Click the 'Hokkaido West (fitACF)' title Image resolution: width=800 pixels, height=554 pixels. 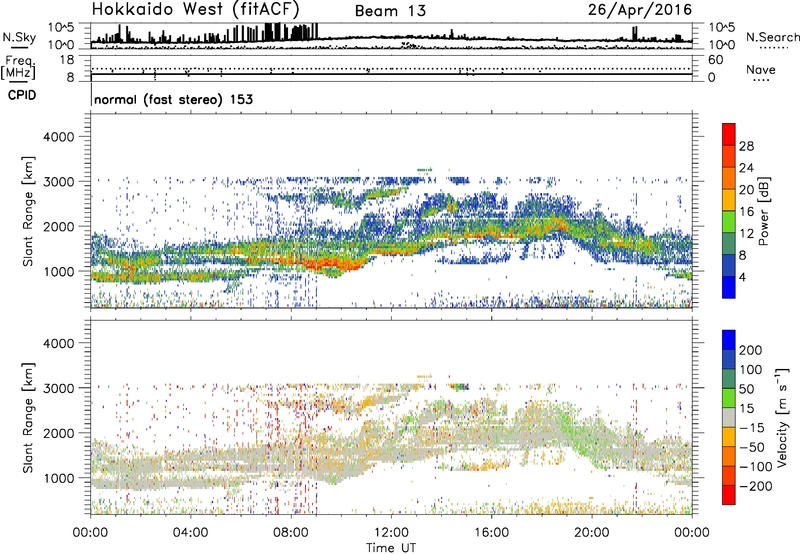coord(195,9)
